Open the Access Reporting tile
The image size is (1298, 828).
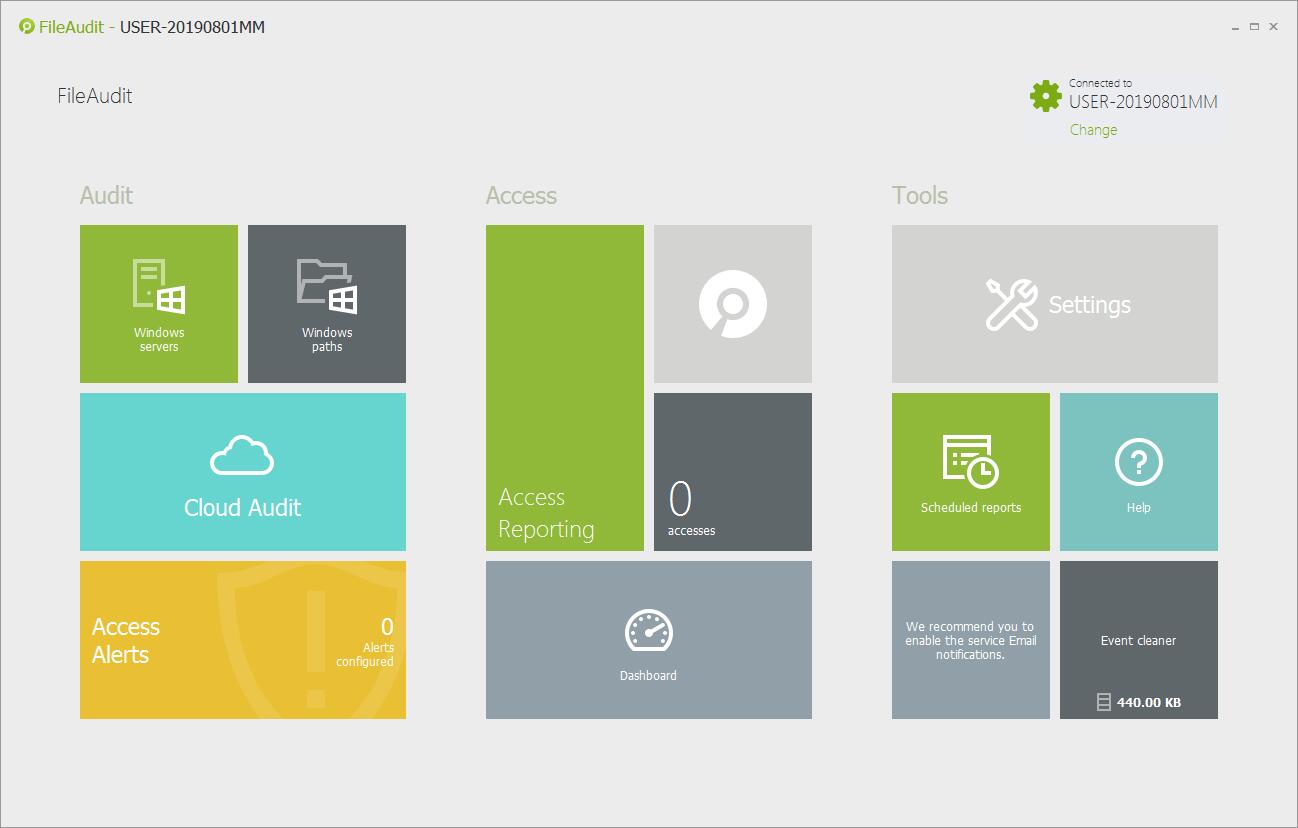click(x=565, y=388)
